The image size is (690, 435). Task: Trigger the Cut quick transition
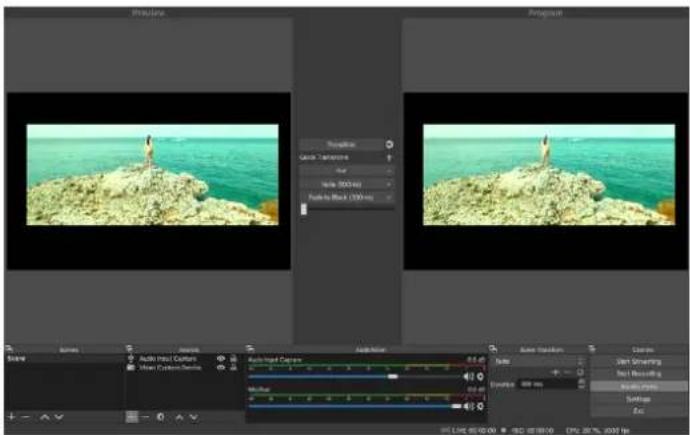coord(341,171)
